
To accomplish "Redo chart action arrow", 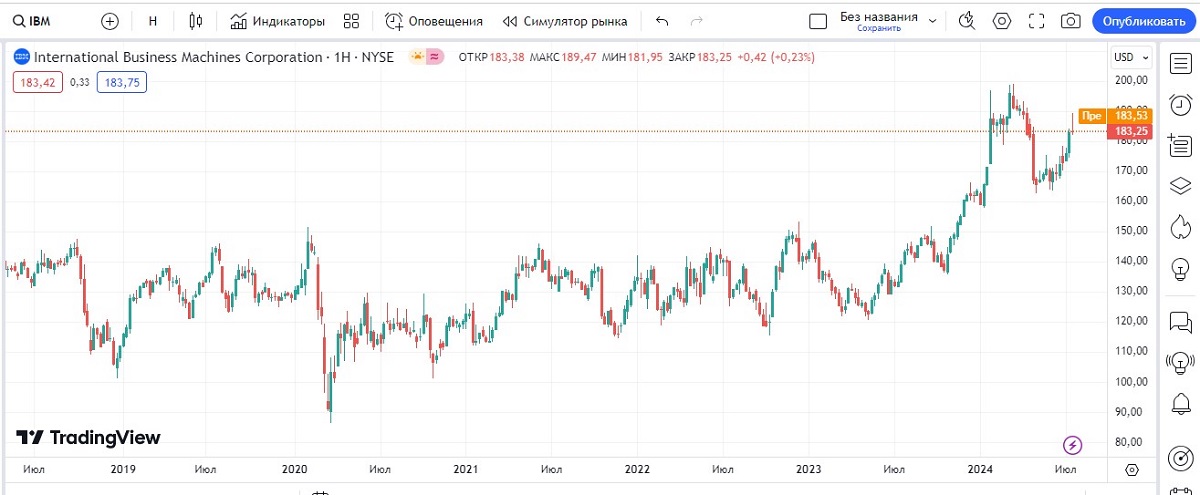I will (696, 21).
